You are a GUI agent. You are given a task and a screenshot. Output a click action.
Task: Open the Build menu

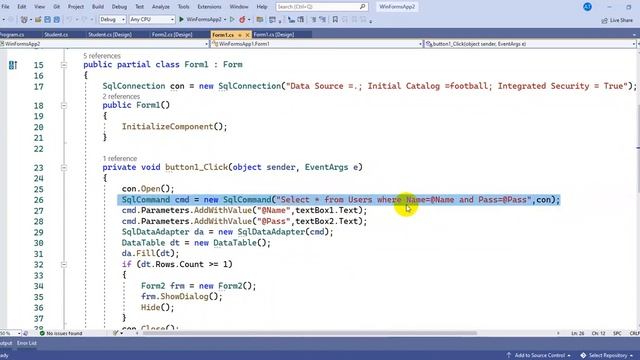click(98, 7)
